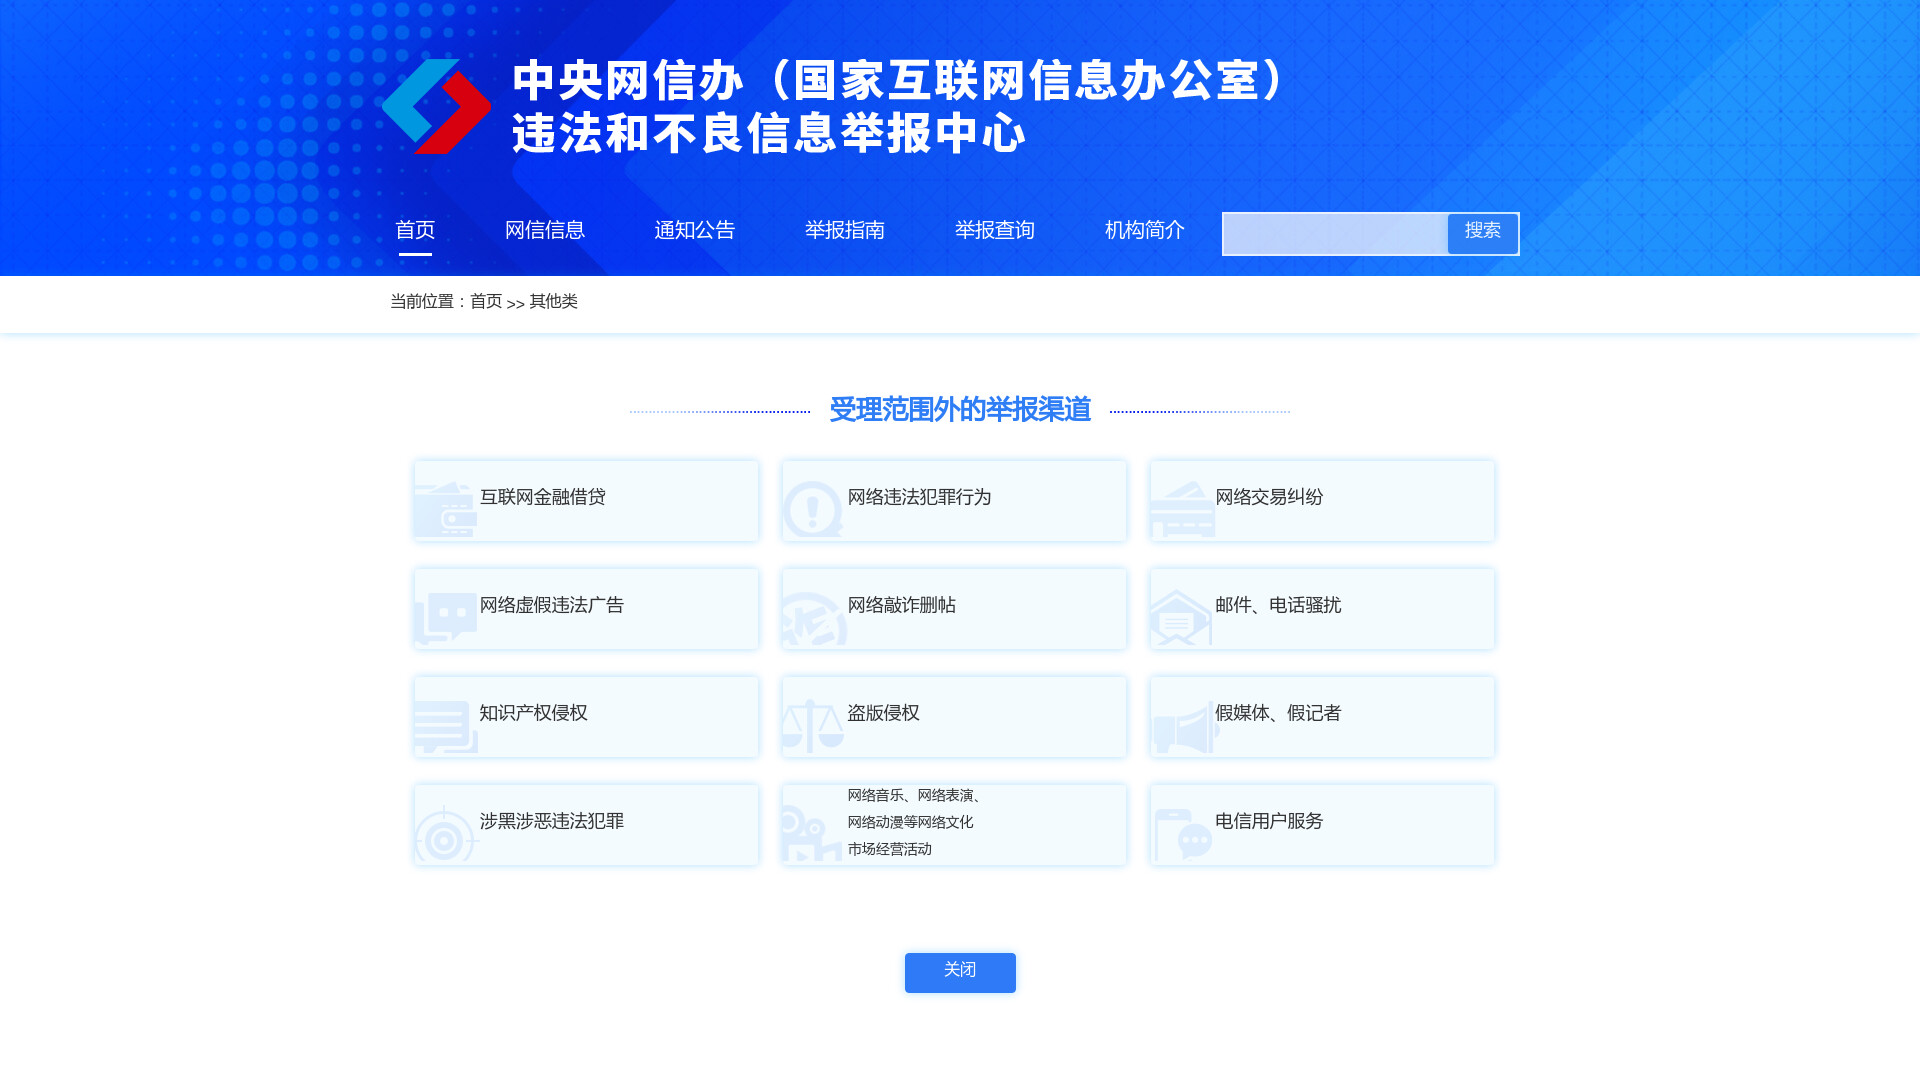Viewport: 1920px width, 1080px height.
Task: Click exclamation icon beside 网络违法犯罪行为
Action: tap(813, 509)
